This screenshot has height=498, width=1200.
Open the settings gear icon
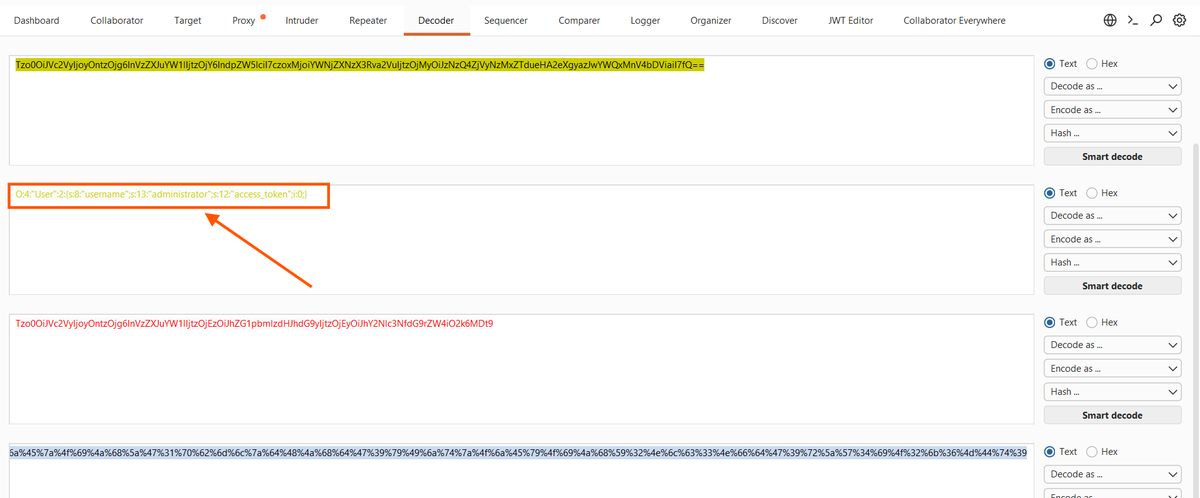point(1179,20)
